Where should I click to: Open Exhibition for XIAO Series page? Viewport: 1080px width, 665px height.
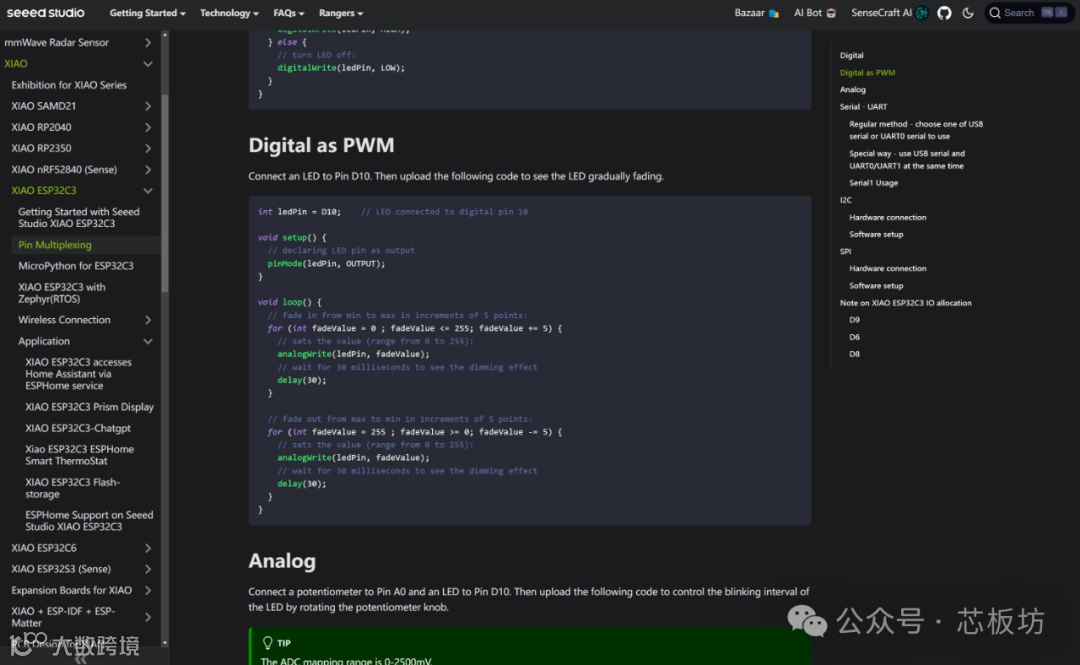coord(69,85)
